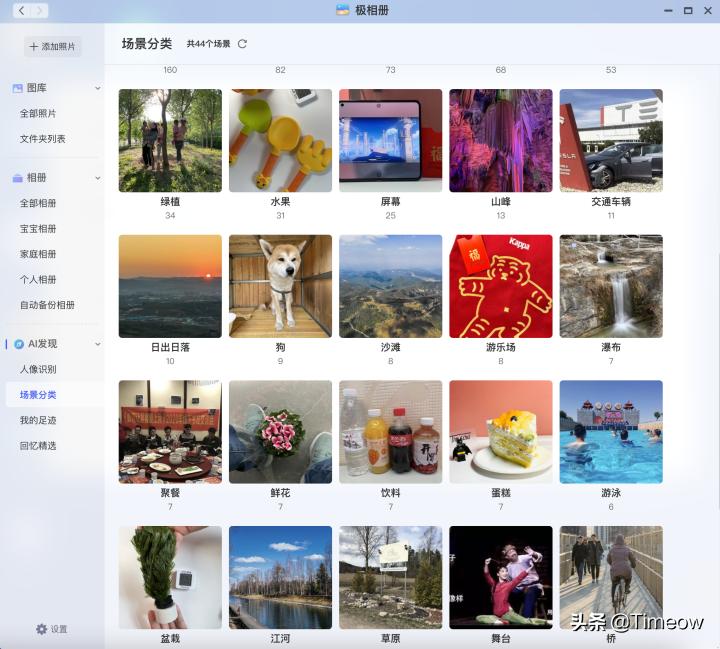720x649 pixels.
Task: Maximize the 极相册 window
Action: pos(688,11)
